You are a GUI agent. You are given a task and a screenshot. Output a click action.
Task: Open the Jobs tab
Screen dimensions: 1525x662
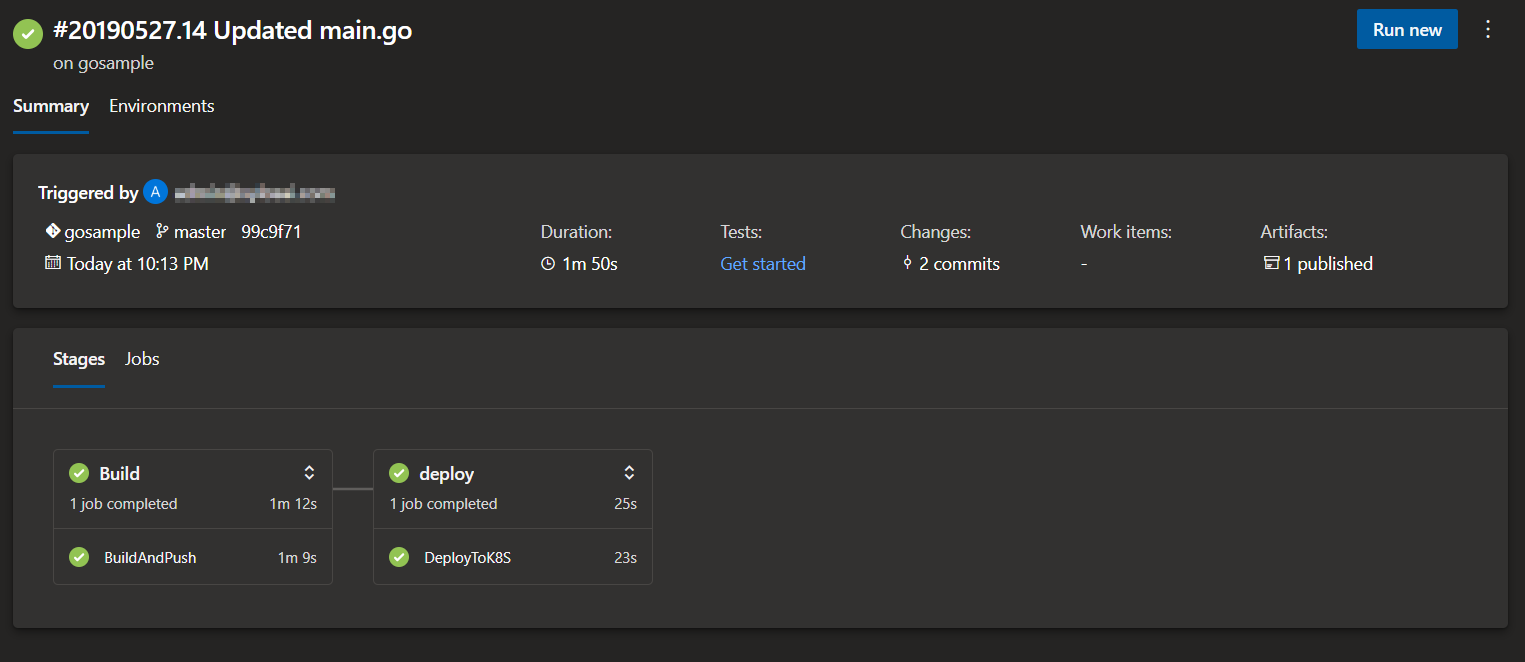(142, 359)
